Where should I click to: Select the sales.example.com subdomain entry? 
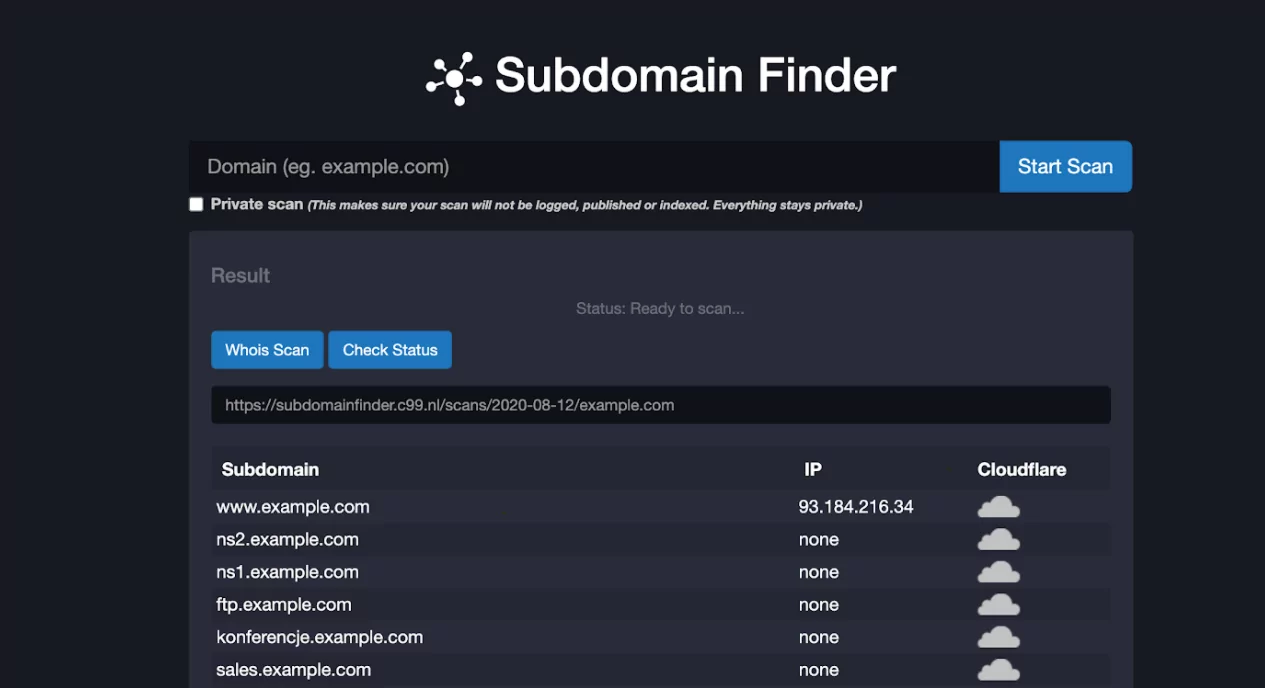(294, 669)
